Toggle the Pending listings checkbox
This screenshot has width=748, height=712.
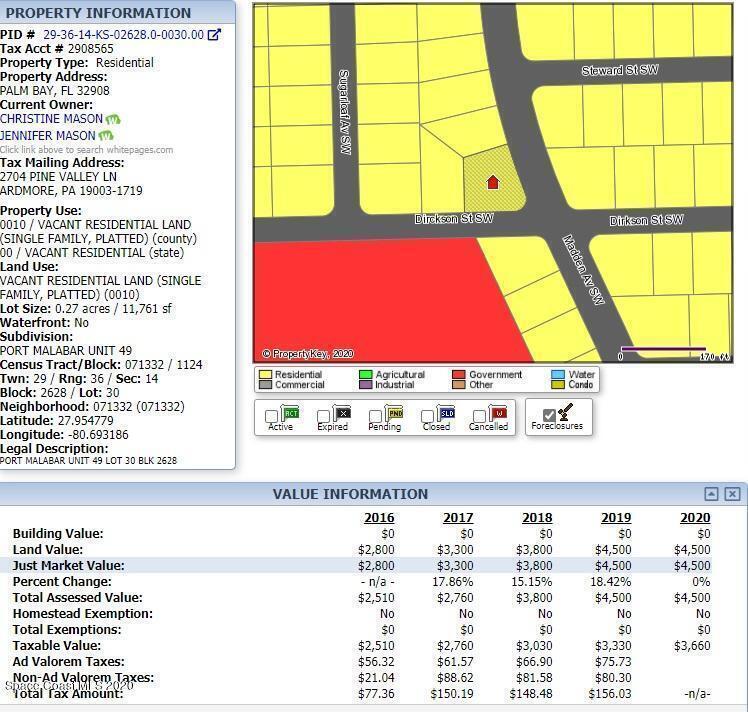[x=375, y=416]
